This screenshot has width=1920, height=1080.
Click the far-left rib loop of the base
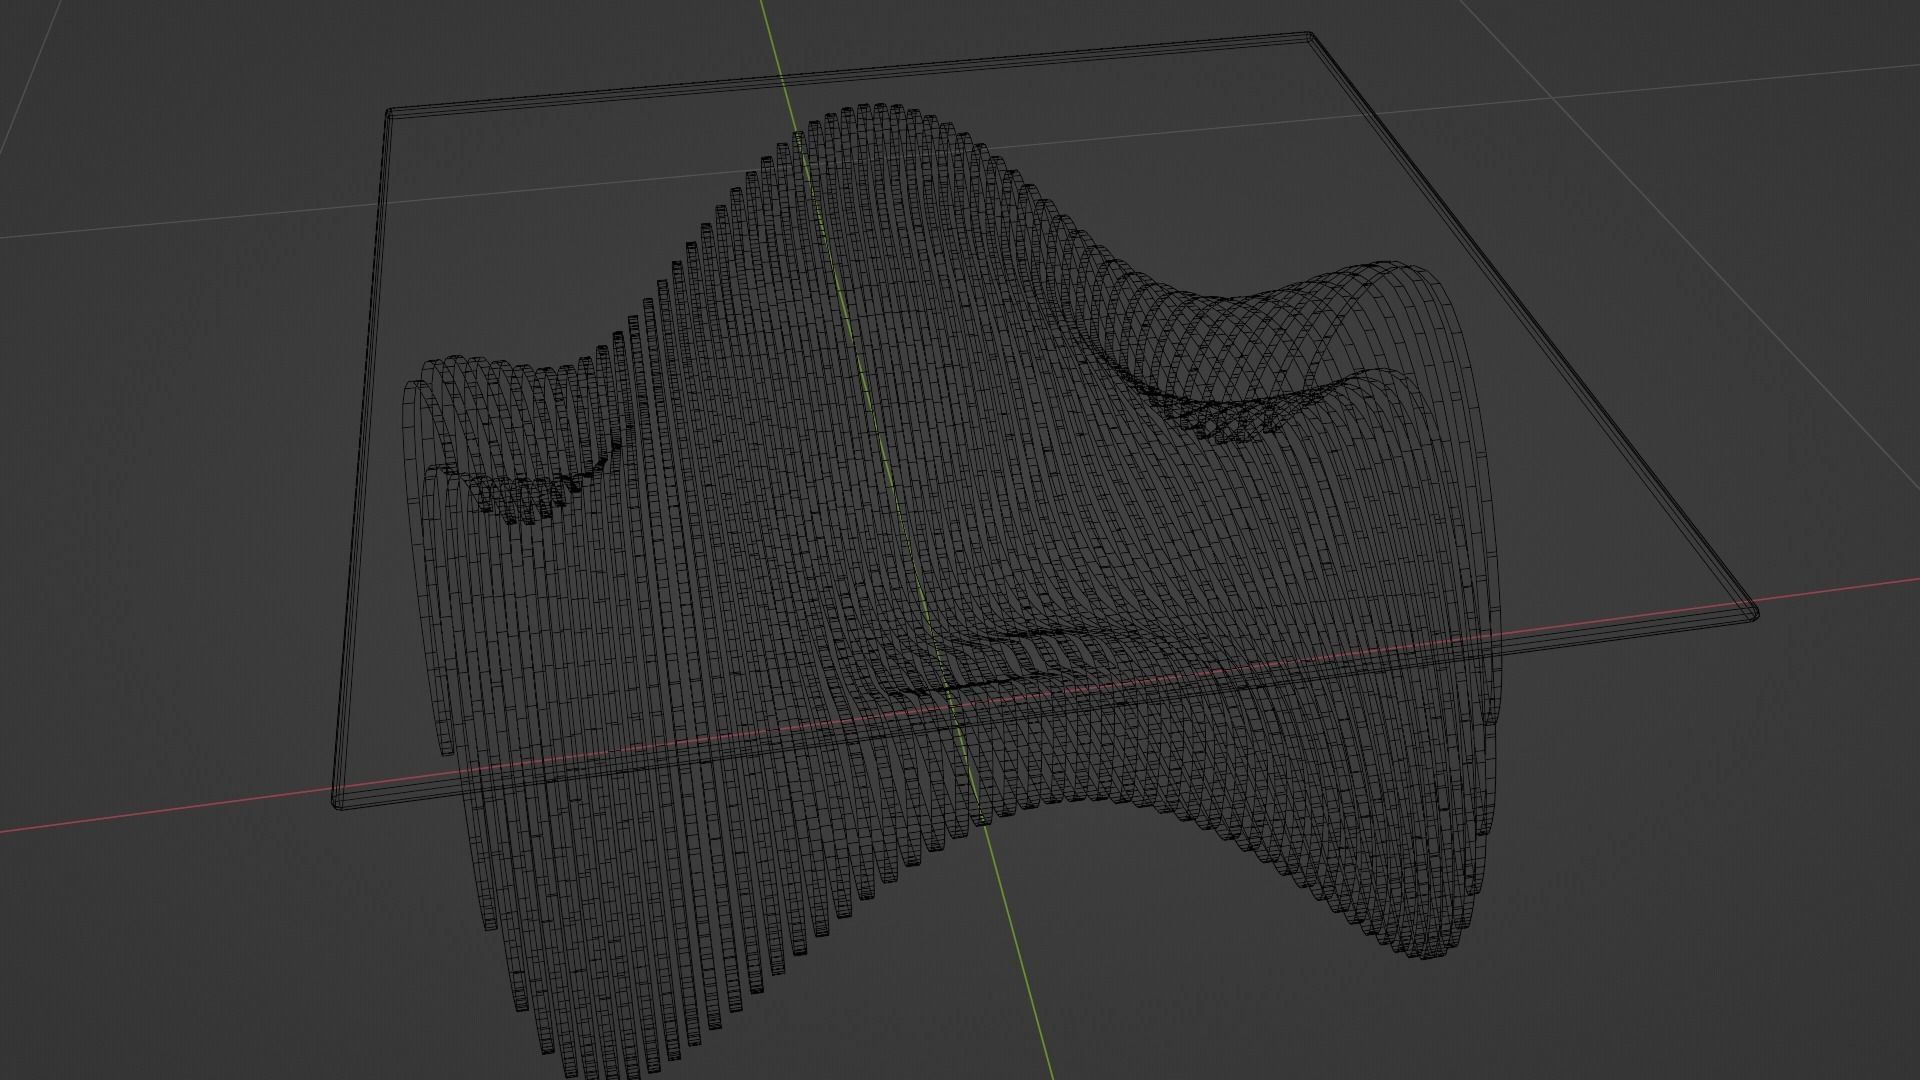[412, 420]
